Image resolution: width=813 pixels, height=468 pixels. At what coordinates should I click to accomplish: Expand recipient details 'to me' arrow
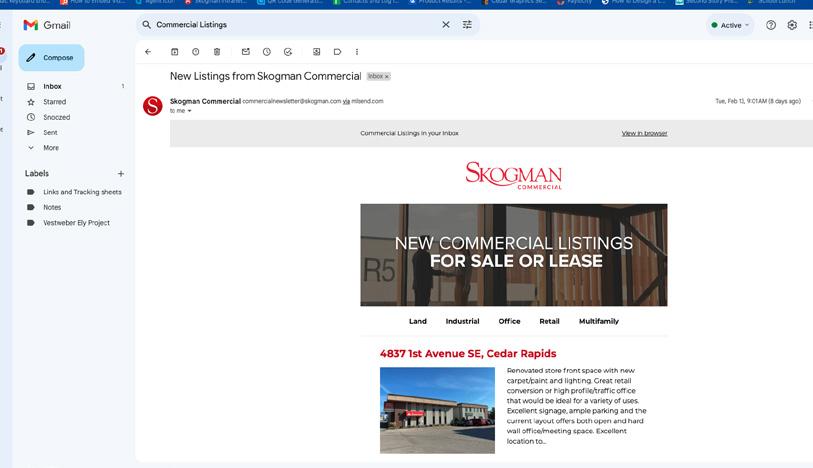(x=189, y=111)
